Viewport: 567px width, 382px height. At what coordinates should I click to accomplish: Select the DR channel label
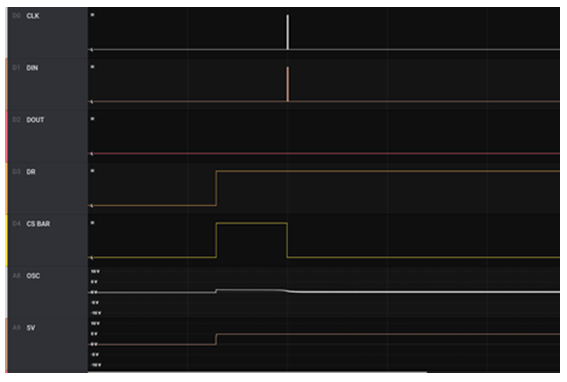coord(31,172)
